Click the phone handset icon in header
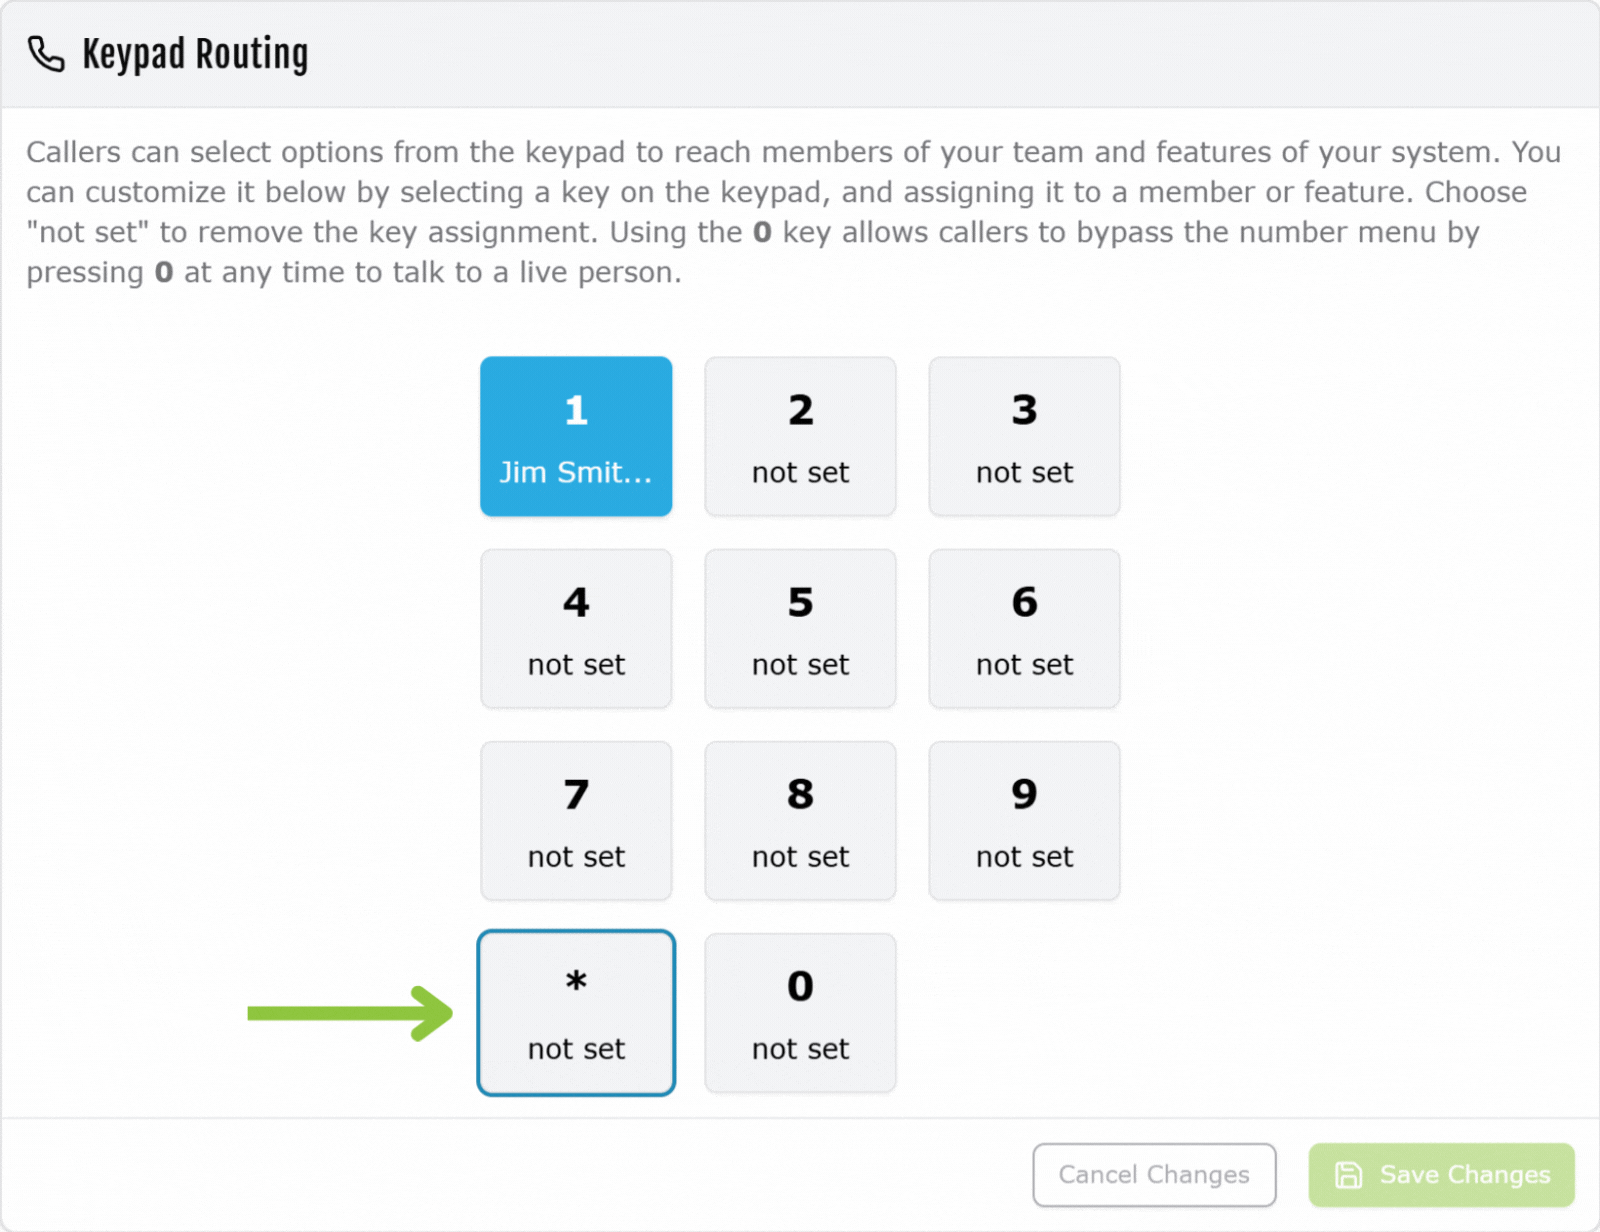 tap(46, 54)
